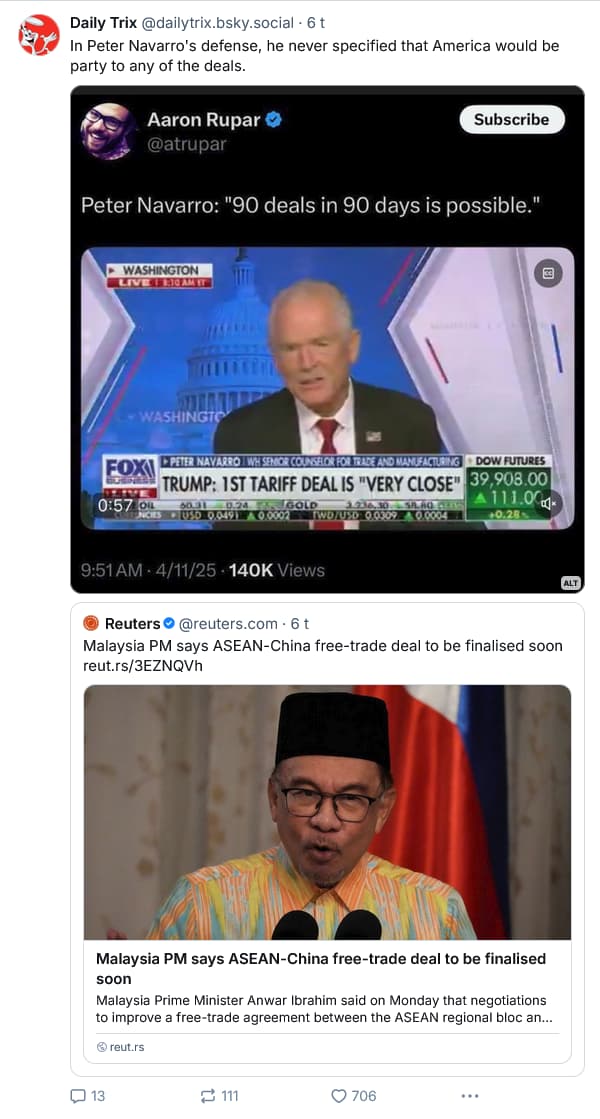This screenshot has width=600, height=1119.
Task: Open the three-dot more options menu
Action: pos(469,1095)
